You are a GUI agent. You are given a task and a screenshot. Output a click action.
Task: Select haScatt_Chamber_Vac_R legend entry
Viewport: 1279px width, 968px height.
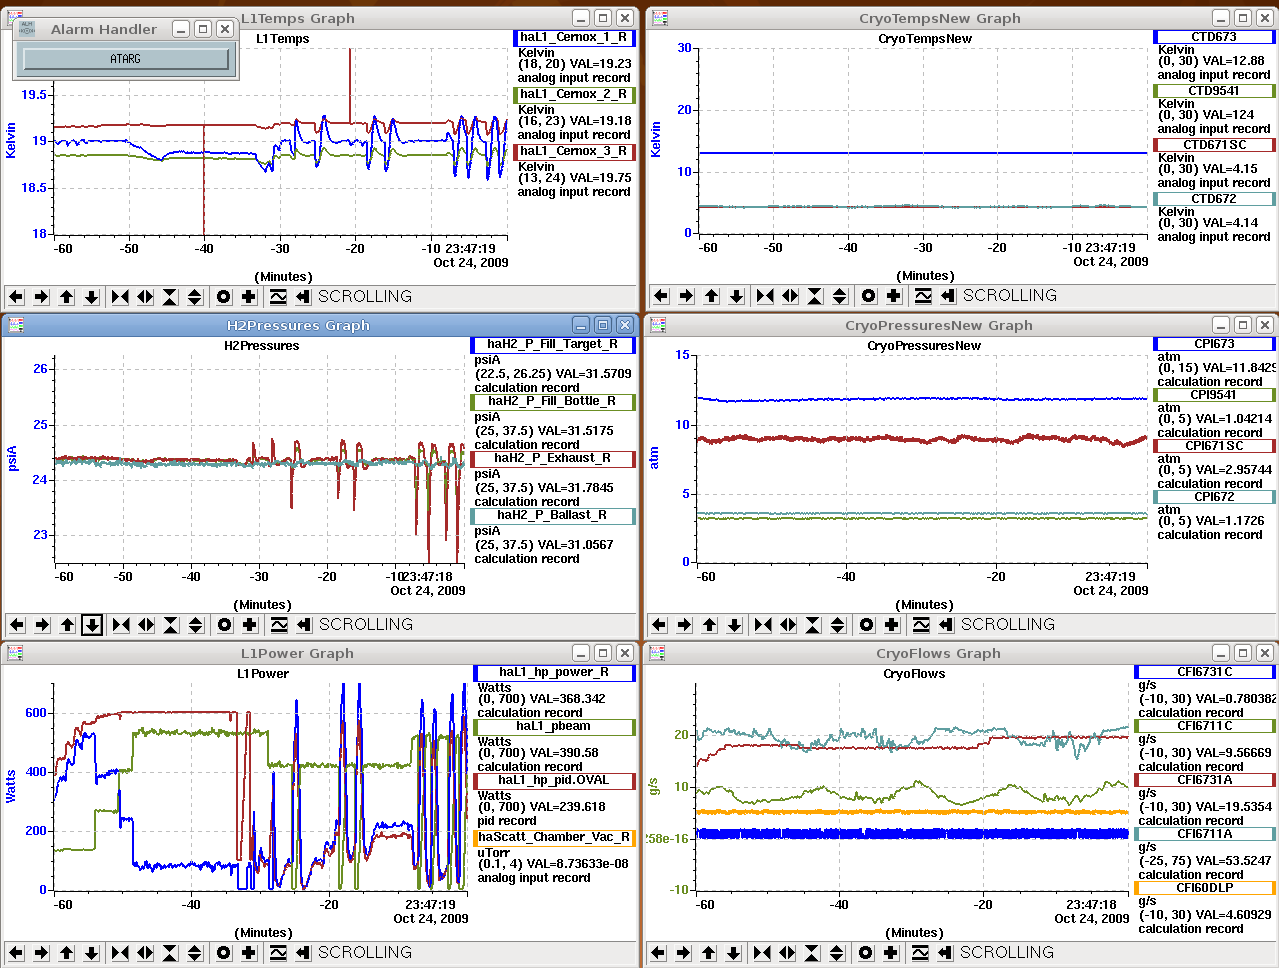[554, 838]
